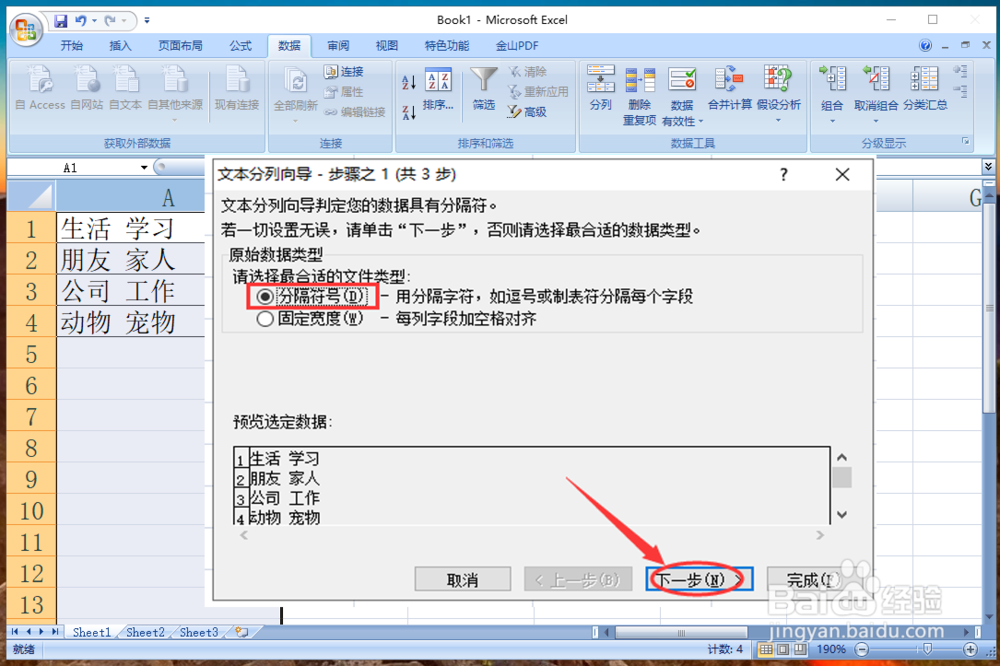Viewport: 1000px width, 666px height.
Task: Open the 删除重复项 tool
Action: tap(641, 90)
